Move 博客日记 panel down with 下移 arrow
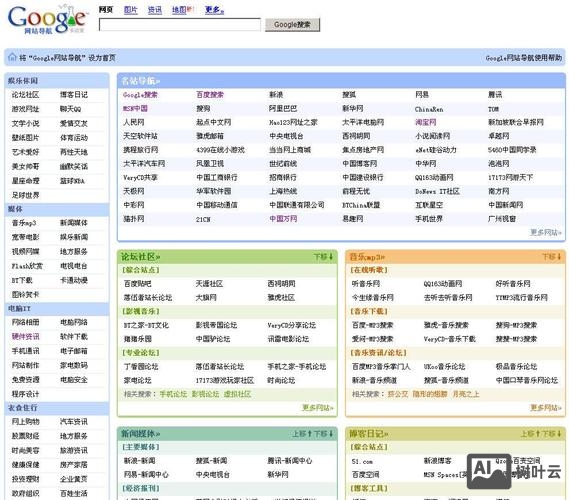The width and height of the screenshot is (569, 500). coord(552,434)
